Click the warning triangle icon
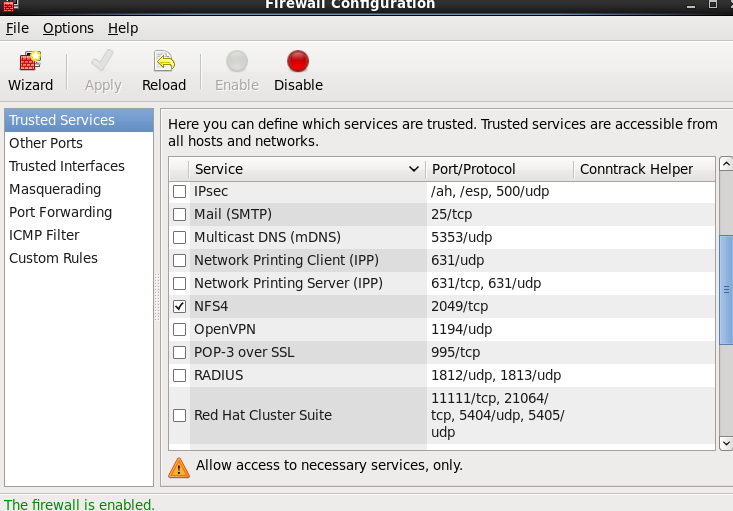Viewport: 733px width, 511px height. pos(179,466)
